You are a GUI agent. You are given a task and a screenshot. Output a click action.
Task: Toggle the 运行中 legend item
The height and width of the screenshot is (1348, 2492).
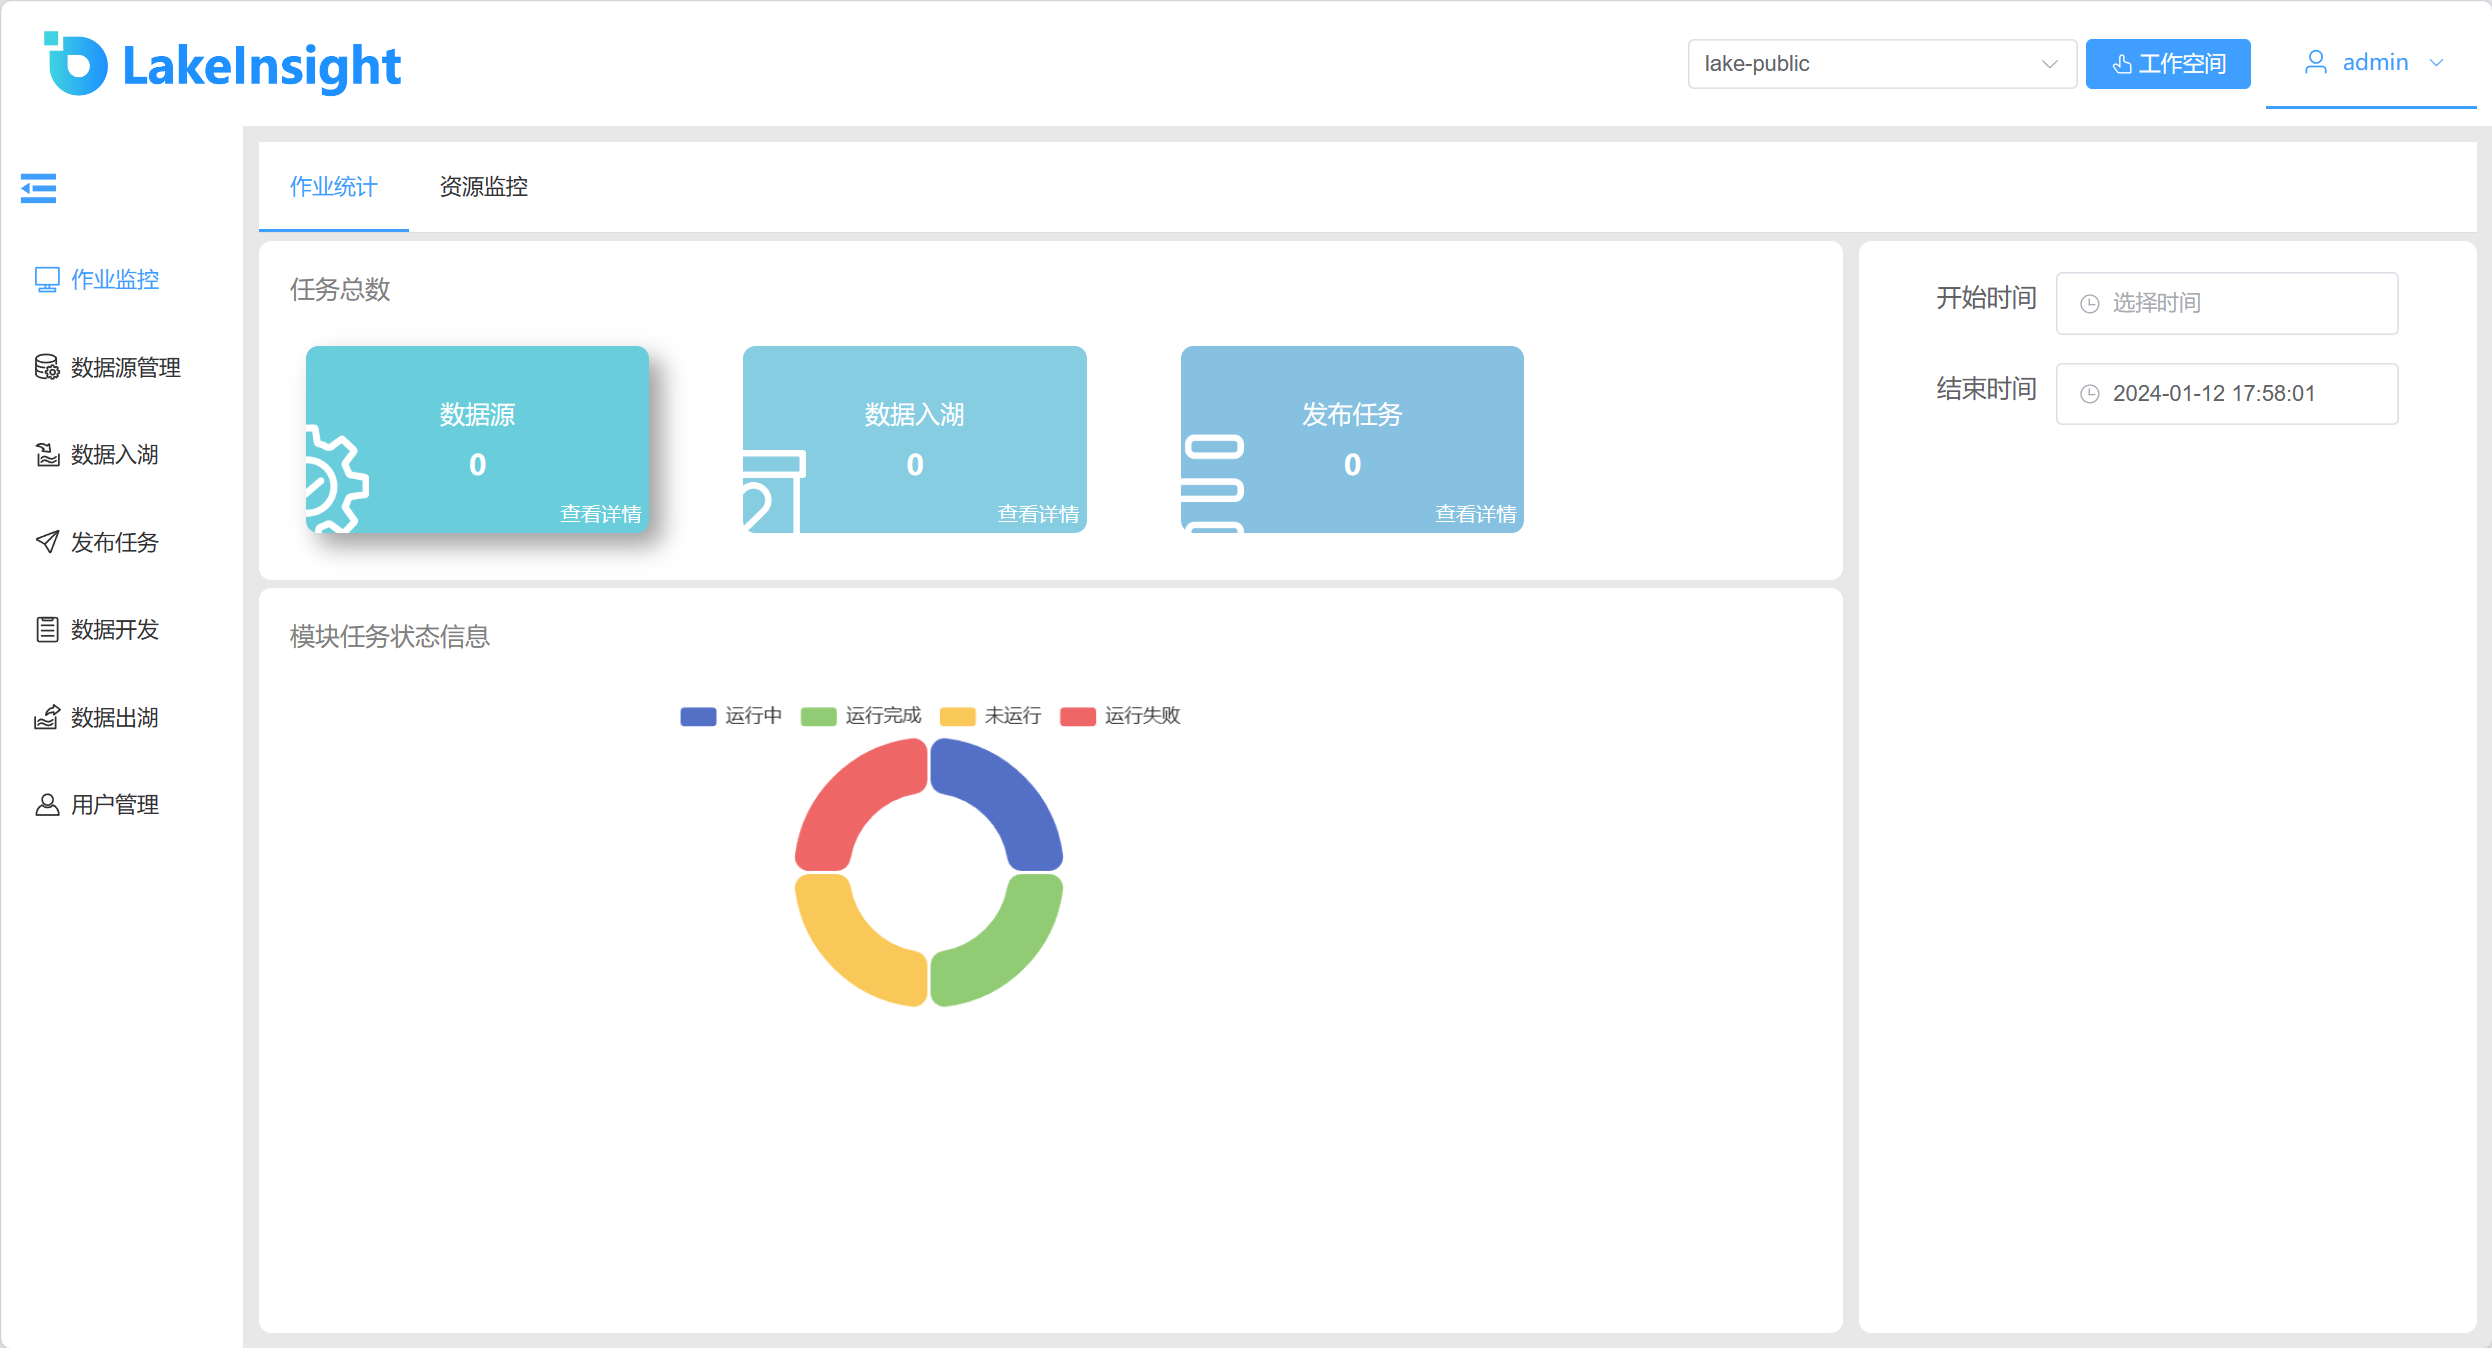(731, 716)
